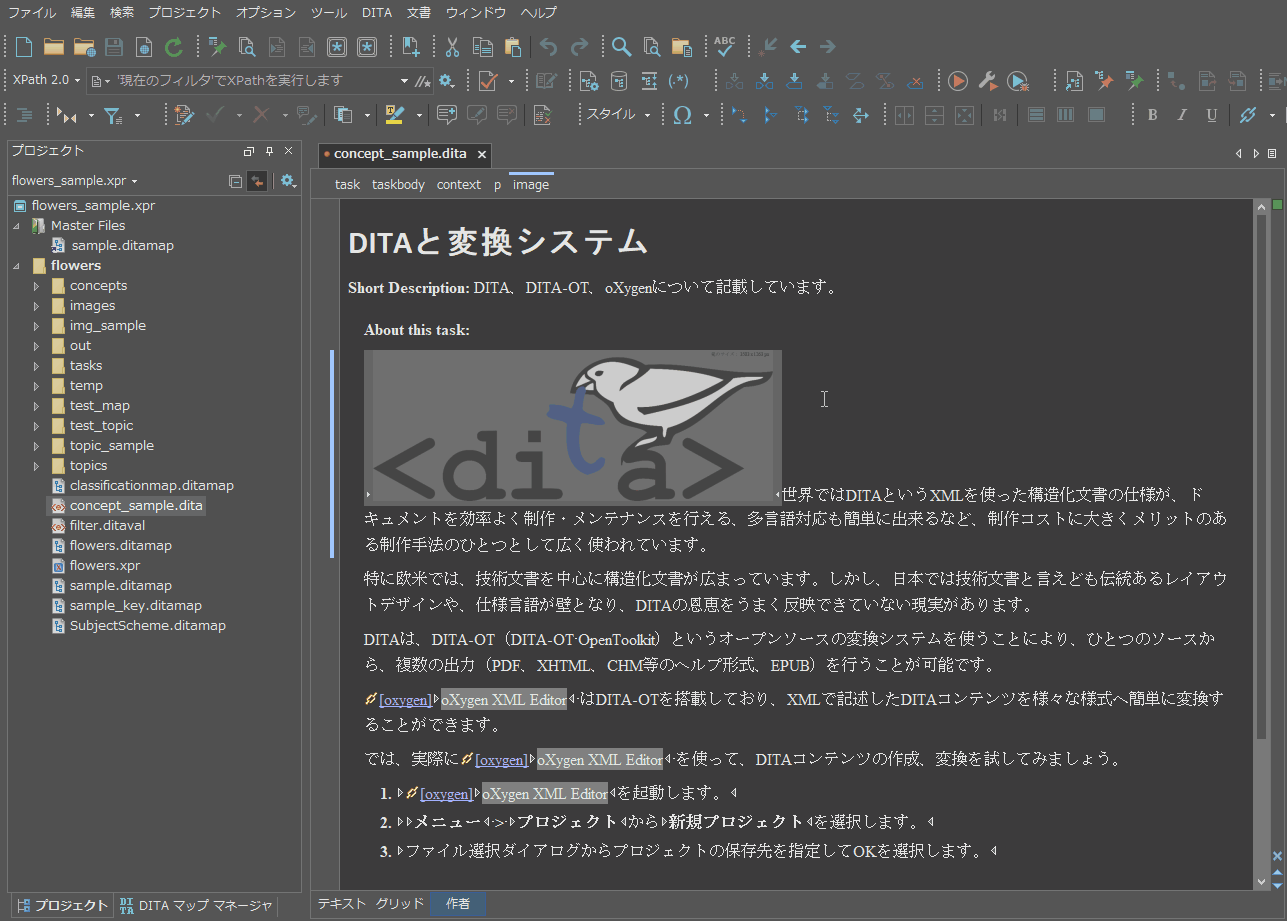Toggle Italic formatting button
Screen dimensions: 1287x921
1182,115
